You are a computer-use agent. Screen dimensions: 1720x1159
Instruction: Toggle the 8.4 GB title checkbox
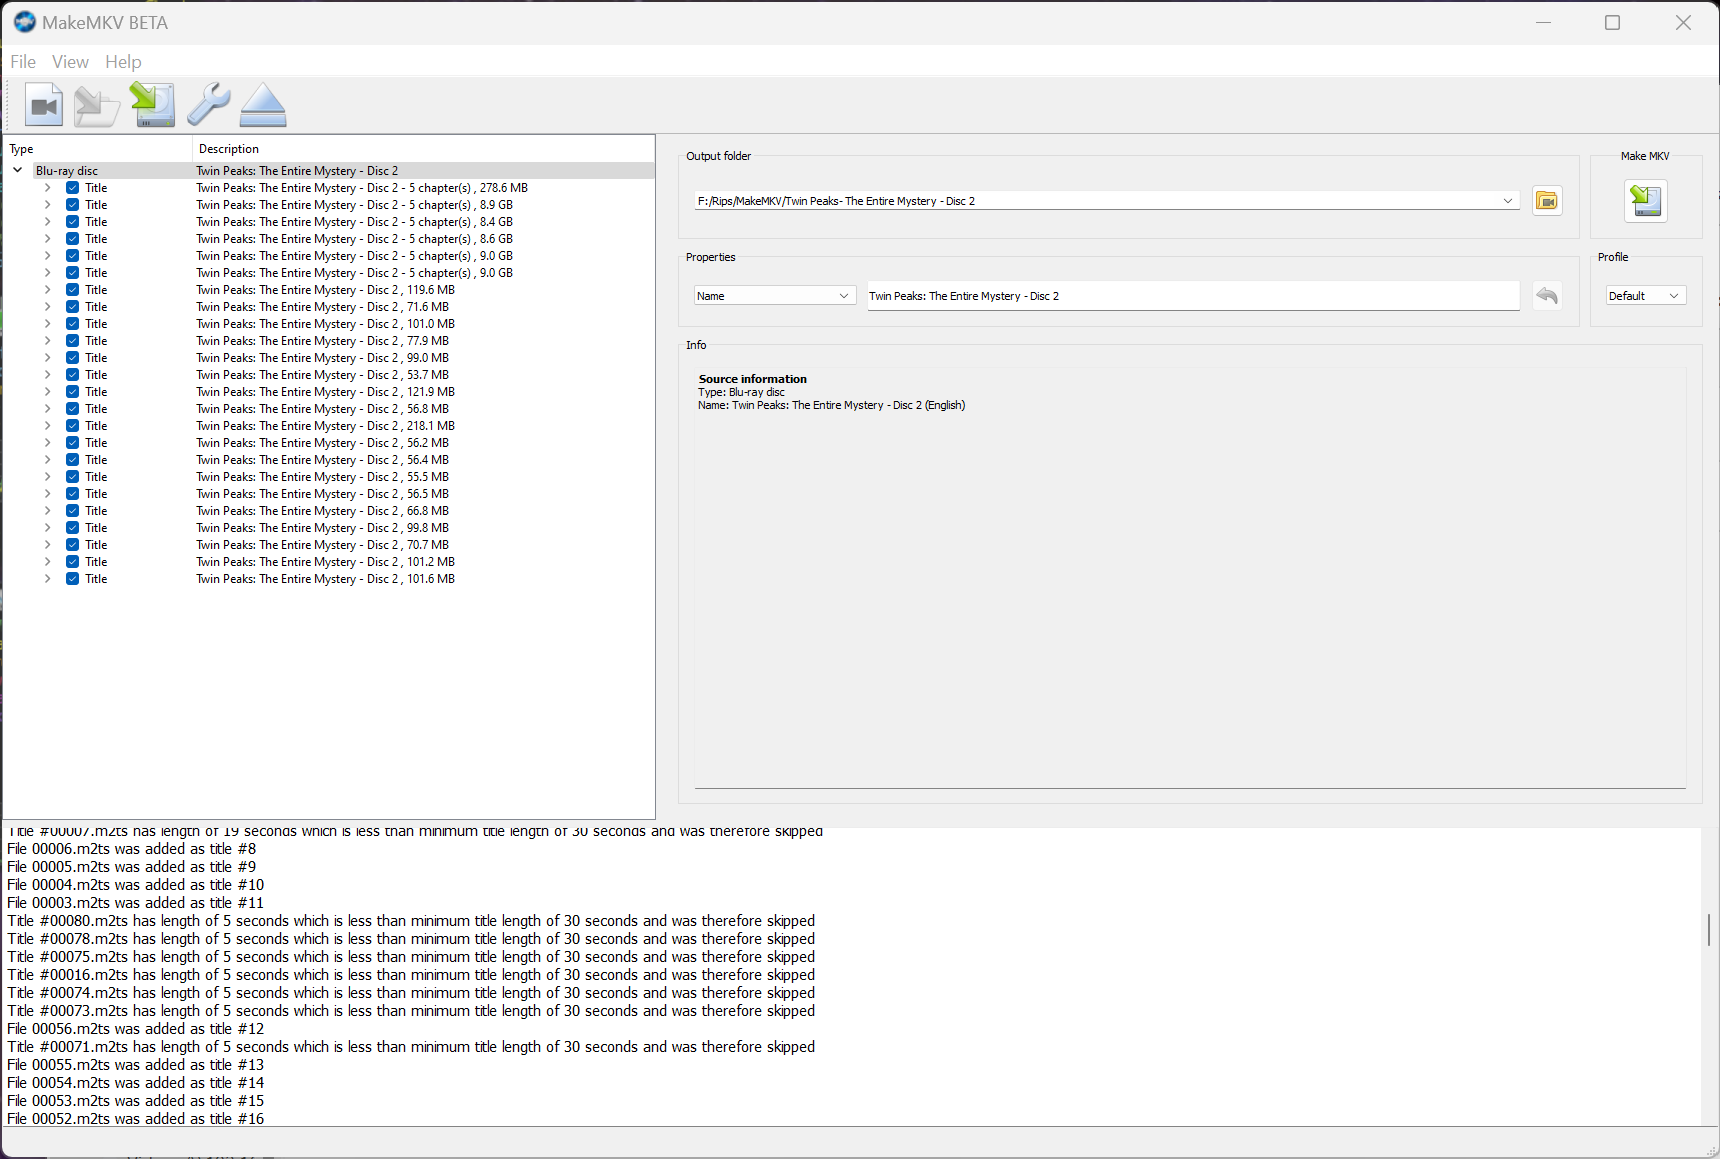pos(73,222)
